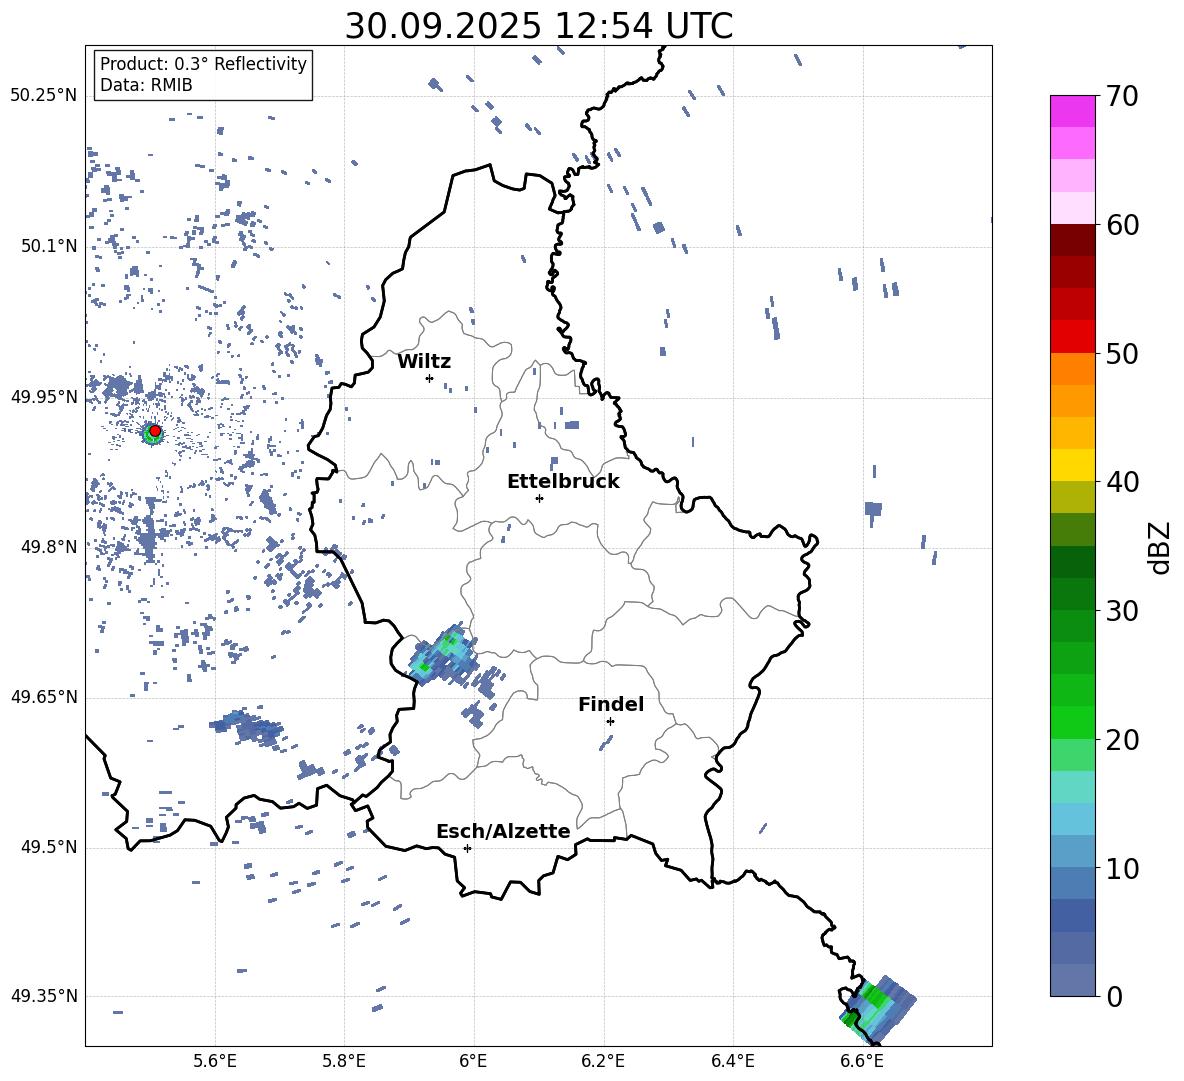Click the 5.6°E longitude tick label
Screen dimensions: 1184x1081
coord(215,1061)
